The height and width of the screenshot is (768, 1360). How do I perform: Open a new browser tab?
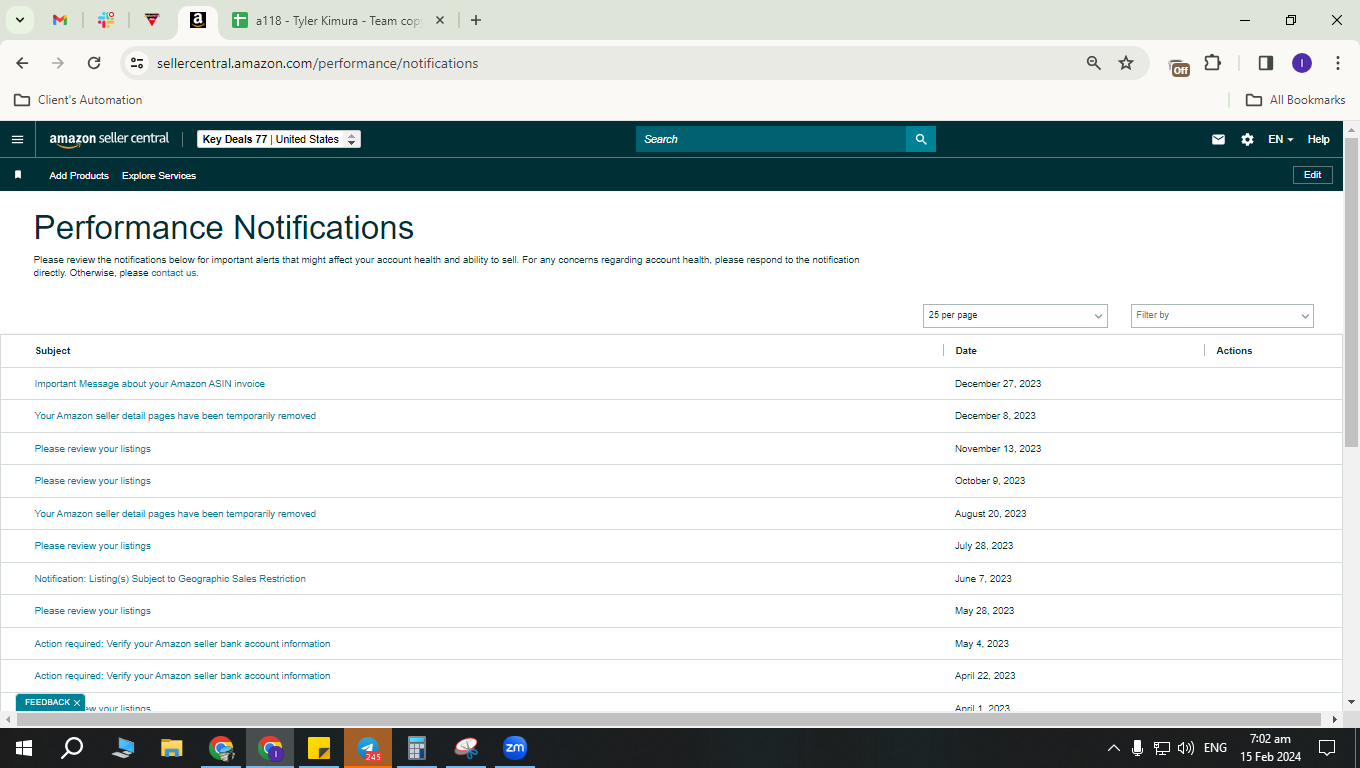476,20
